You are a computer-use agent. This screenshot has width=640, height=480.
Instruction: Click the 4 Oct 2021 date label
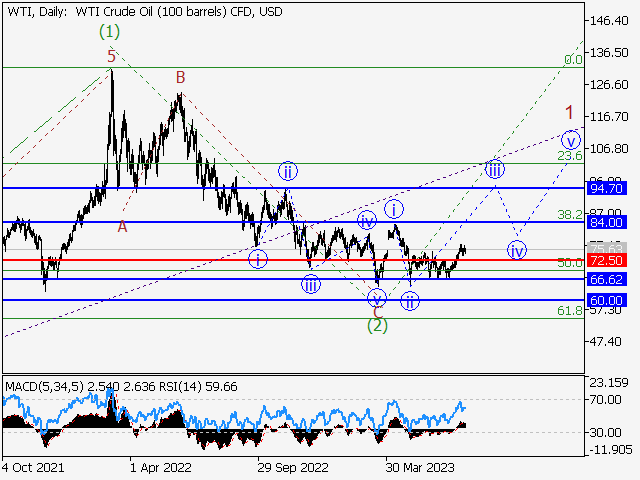click(x=33, y=467)
